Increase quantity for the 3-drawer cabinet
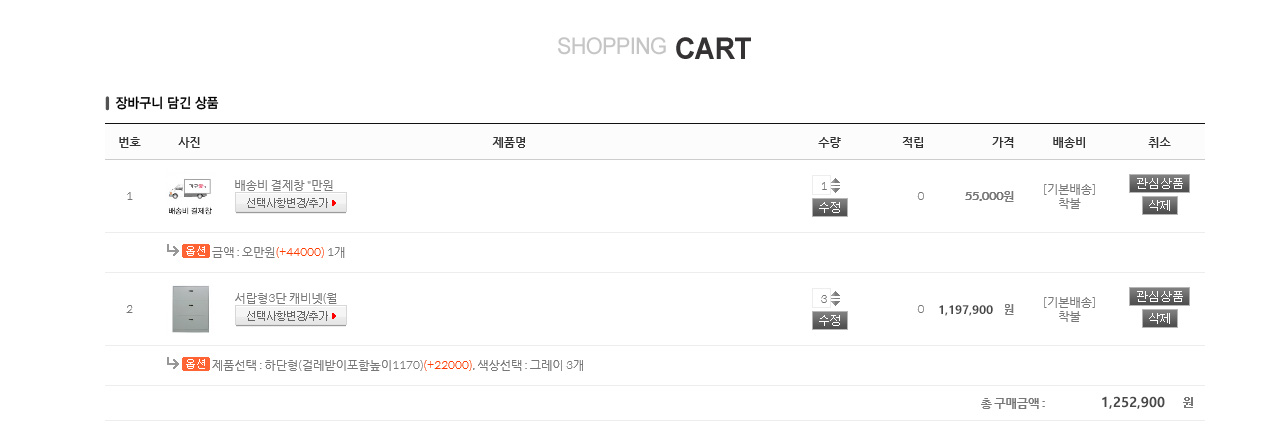The width and height of the screenshot is (1278, 431). (x=836, y=294)
